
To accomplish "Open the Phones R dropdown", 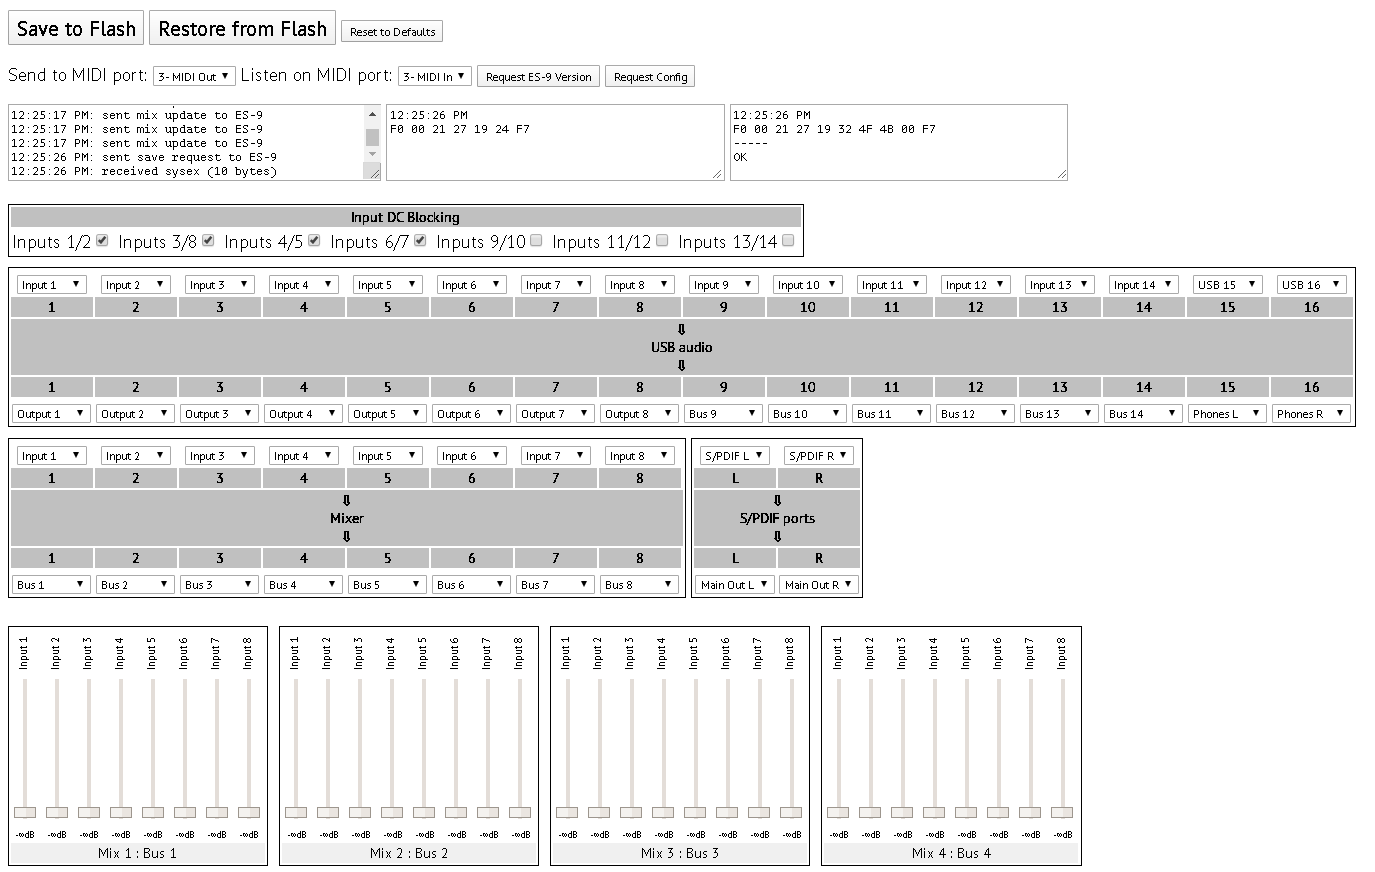I will click(1311, 413).
